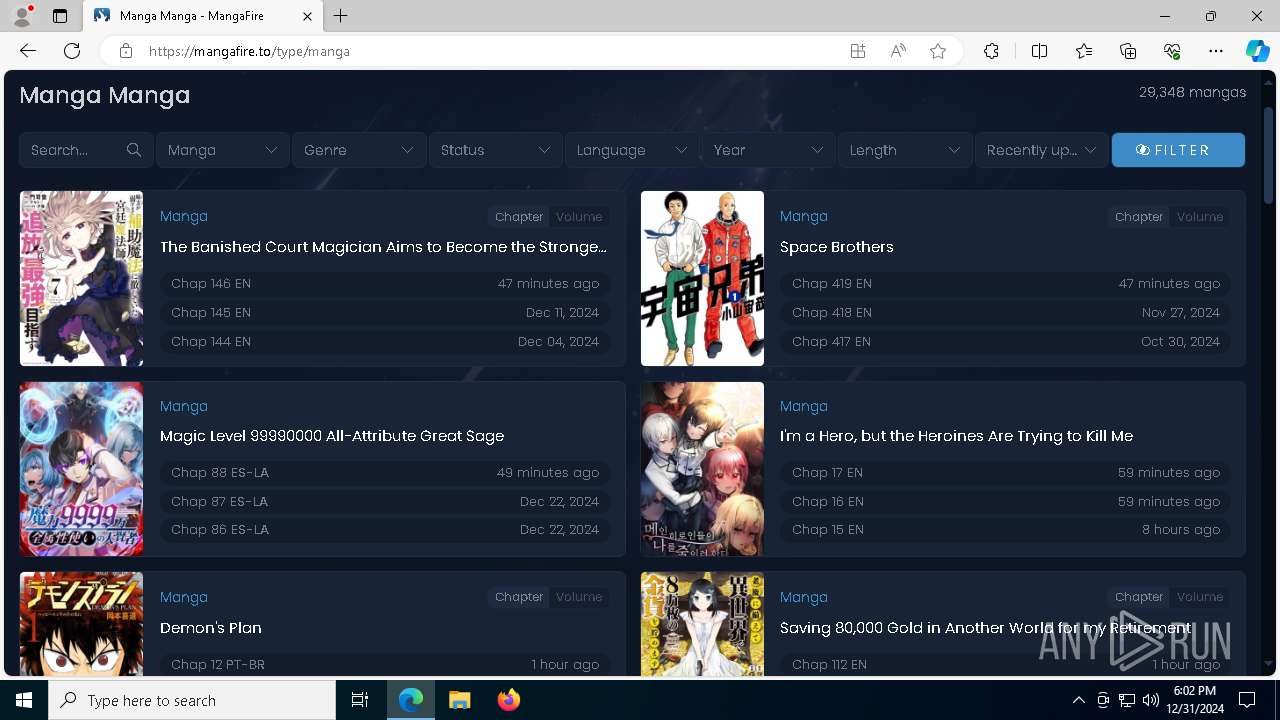This screenshot has height=720, width=1280.
Task: Open Chap 146 EN row
Action: pos(385,284)
